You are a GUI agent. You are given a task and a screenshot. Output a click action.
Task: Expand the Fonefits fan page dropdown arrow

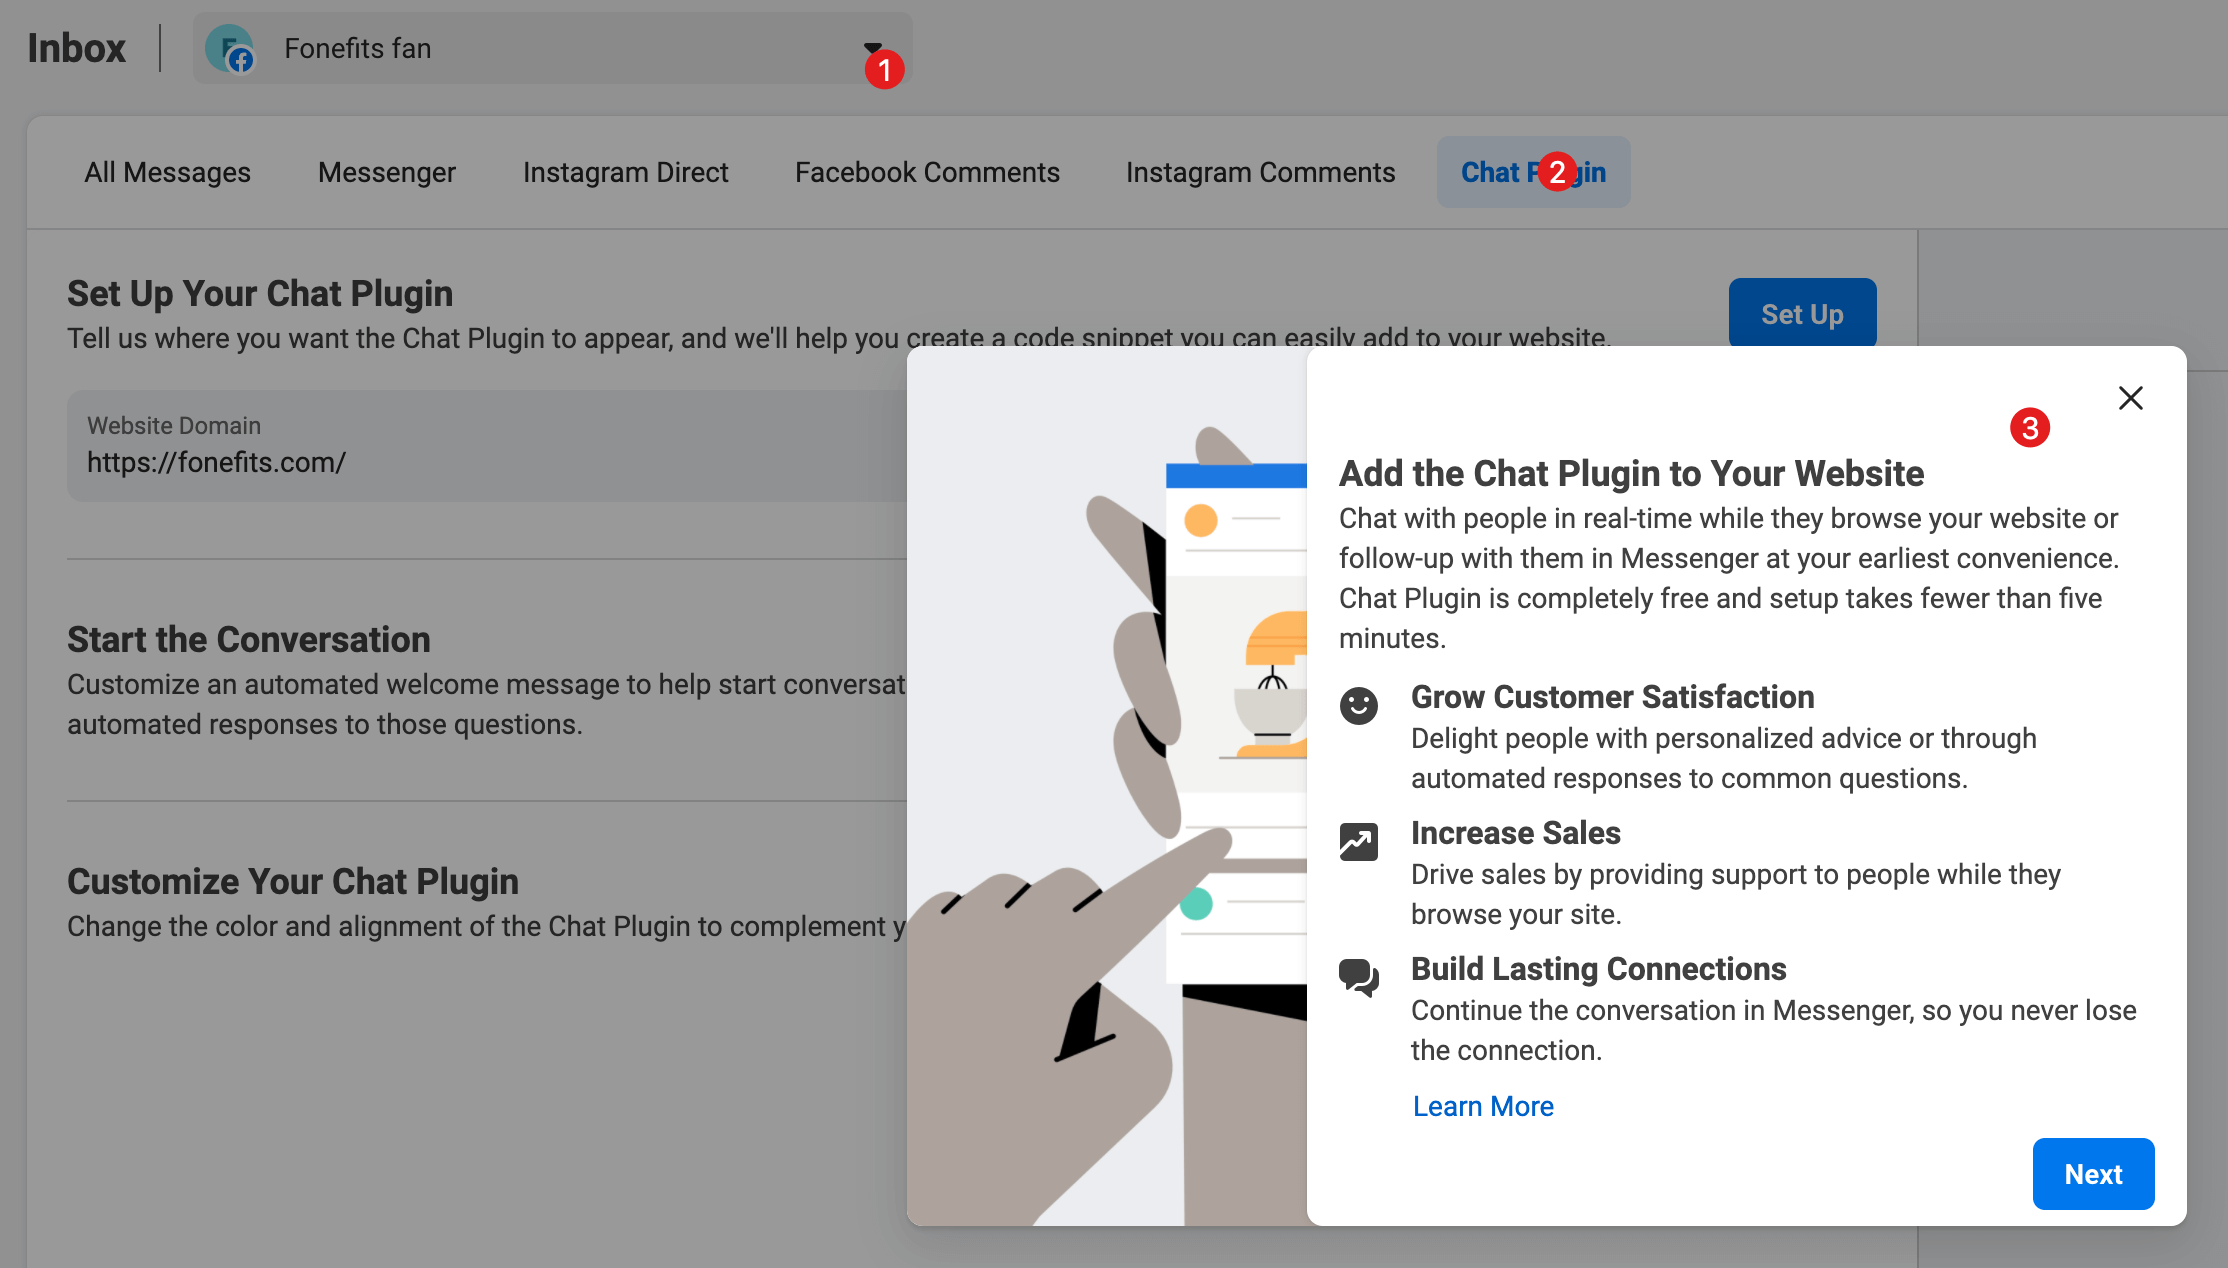[x=872, y=47]
